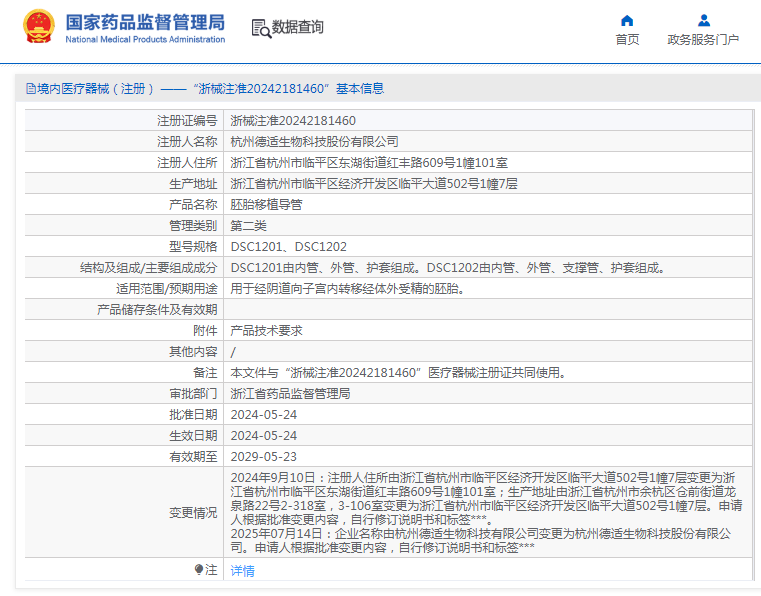Screen dimensions: 761x596
Task: Click attachment value 产品技术要求
Action: pos(266,331)
